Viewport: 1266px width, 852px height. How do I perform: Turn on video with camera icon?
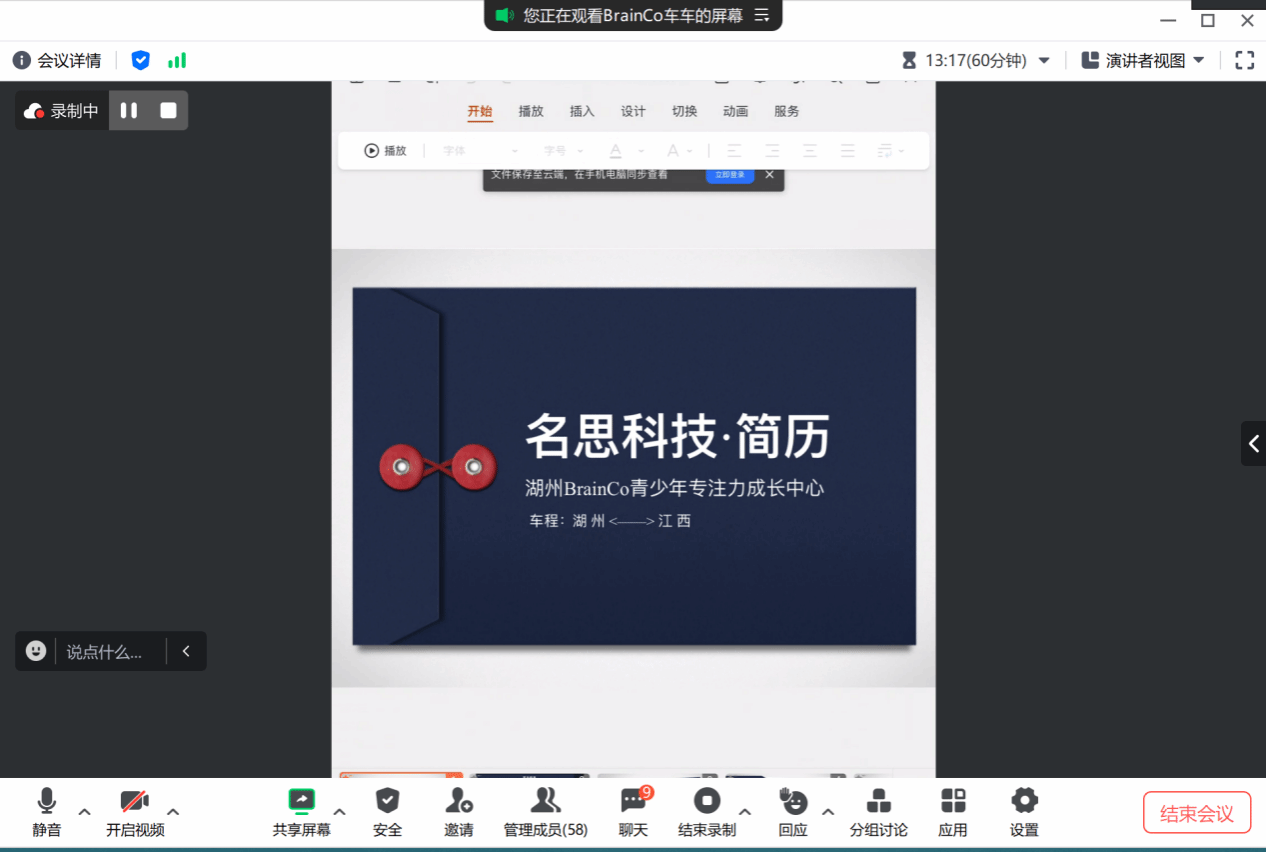click(135, 802)
